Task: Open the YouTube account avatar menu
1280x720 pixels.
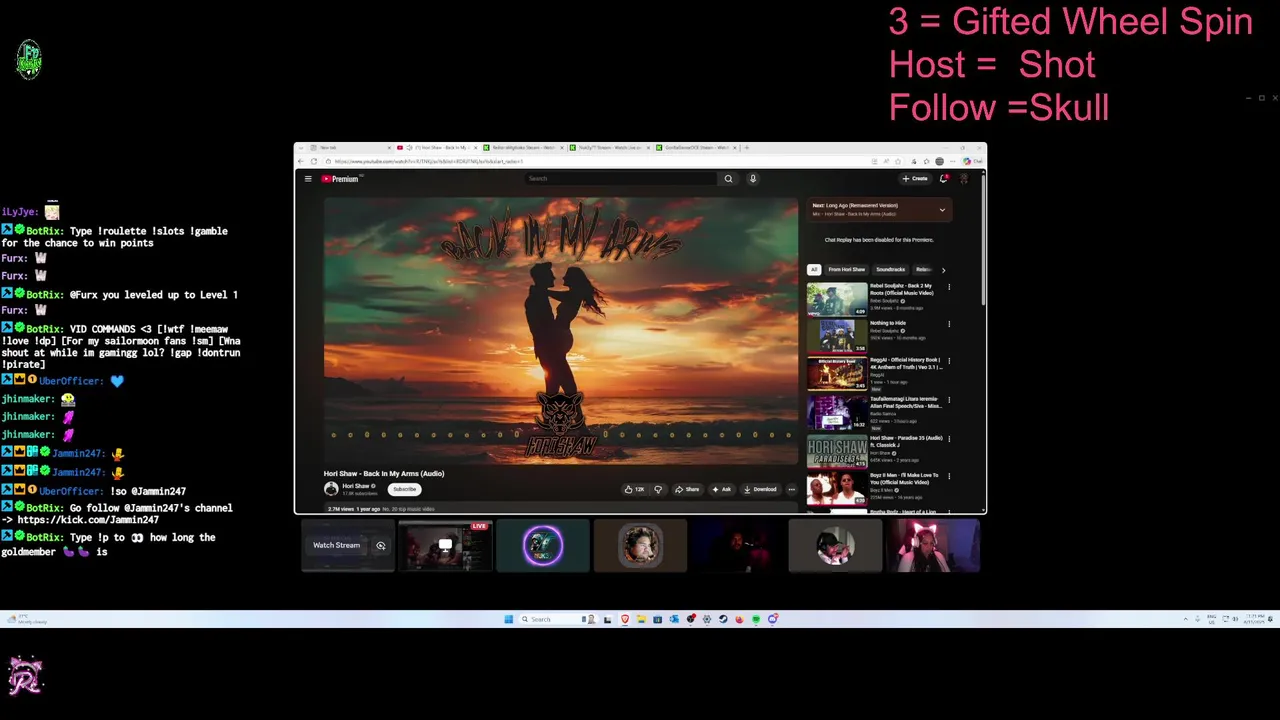Action: tap(964, 179)
